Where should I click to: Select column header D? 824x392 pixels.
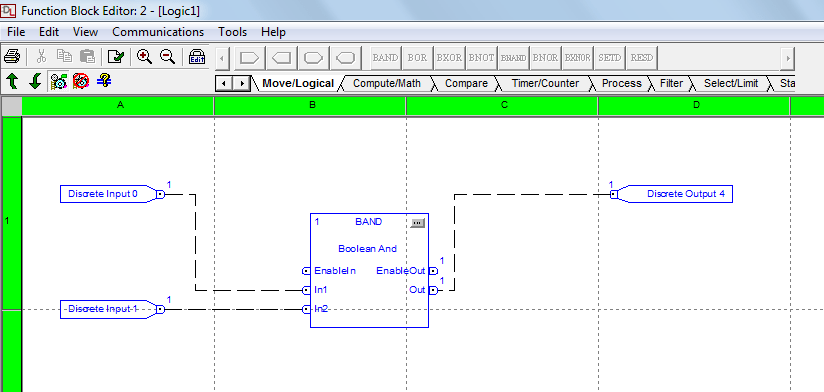pyautogui.click(x=695, y=105)
